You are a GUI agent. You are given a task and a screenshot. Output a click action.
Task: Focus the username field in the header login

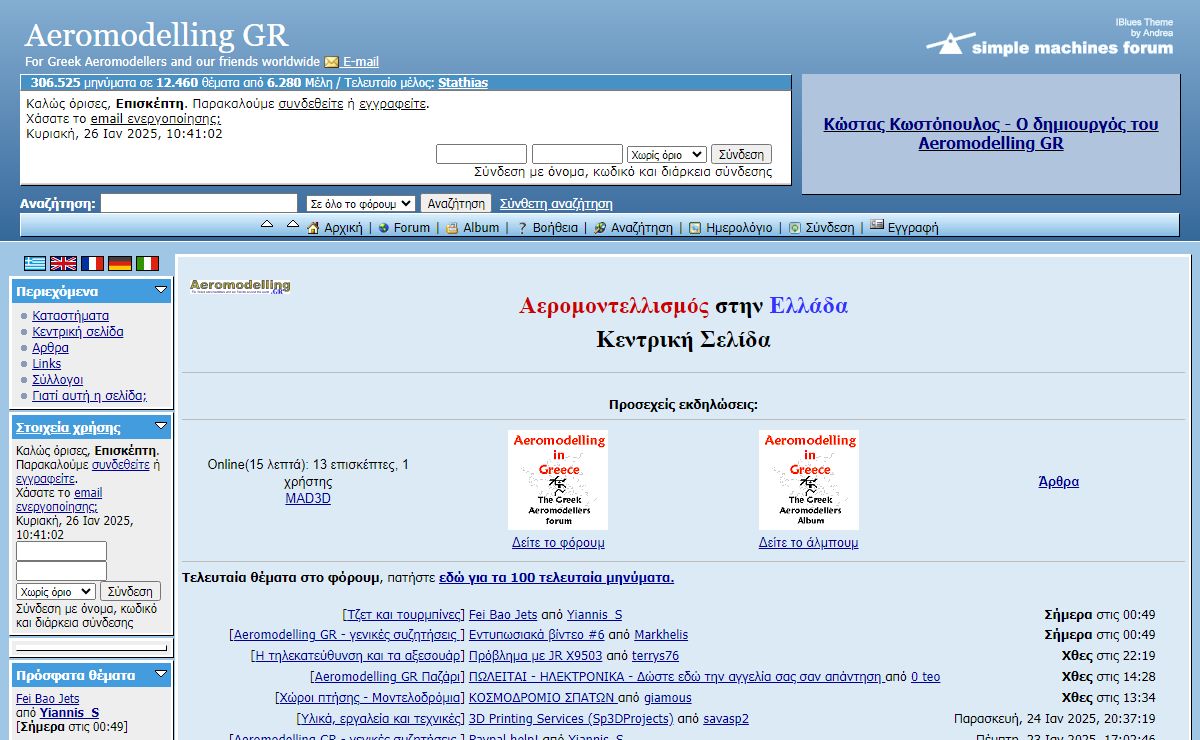pyautogui.click(x=481, y=155)
